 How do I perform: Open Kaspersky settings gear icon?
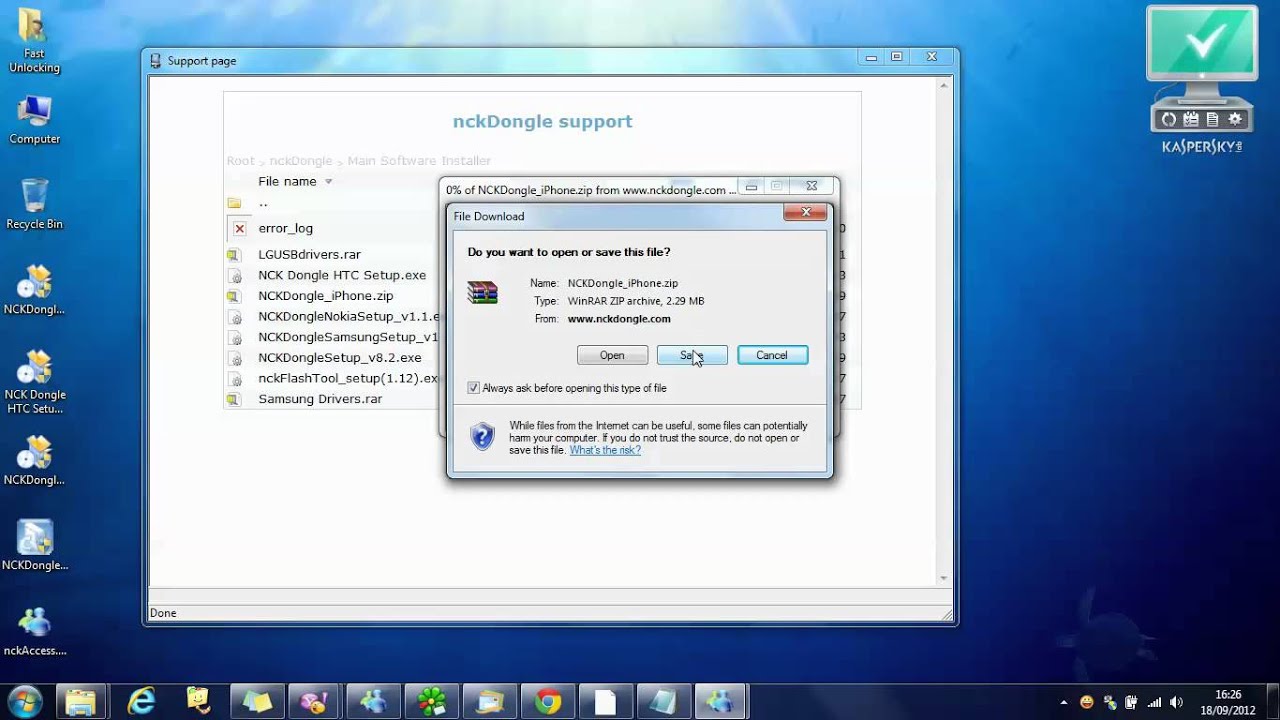1235,120
